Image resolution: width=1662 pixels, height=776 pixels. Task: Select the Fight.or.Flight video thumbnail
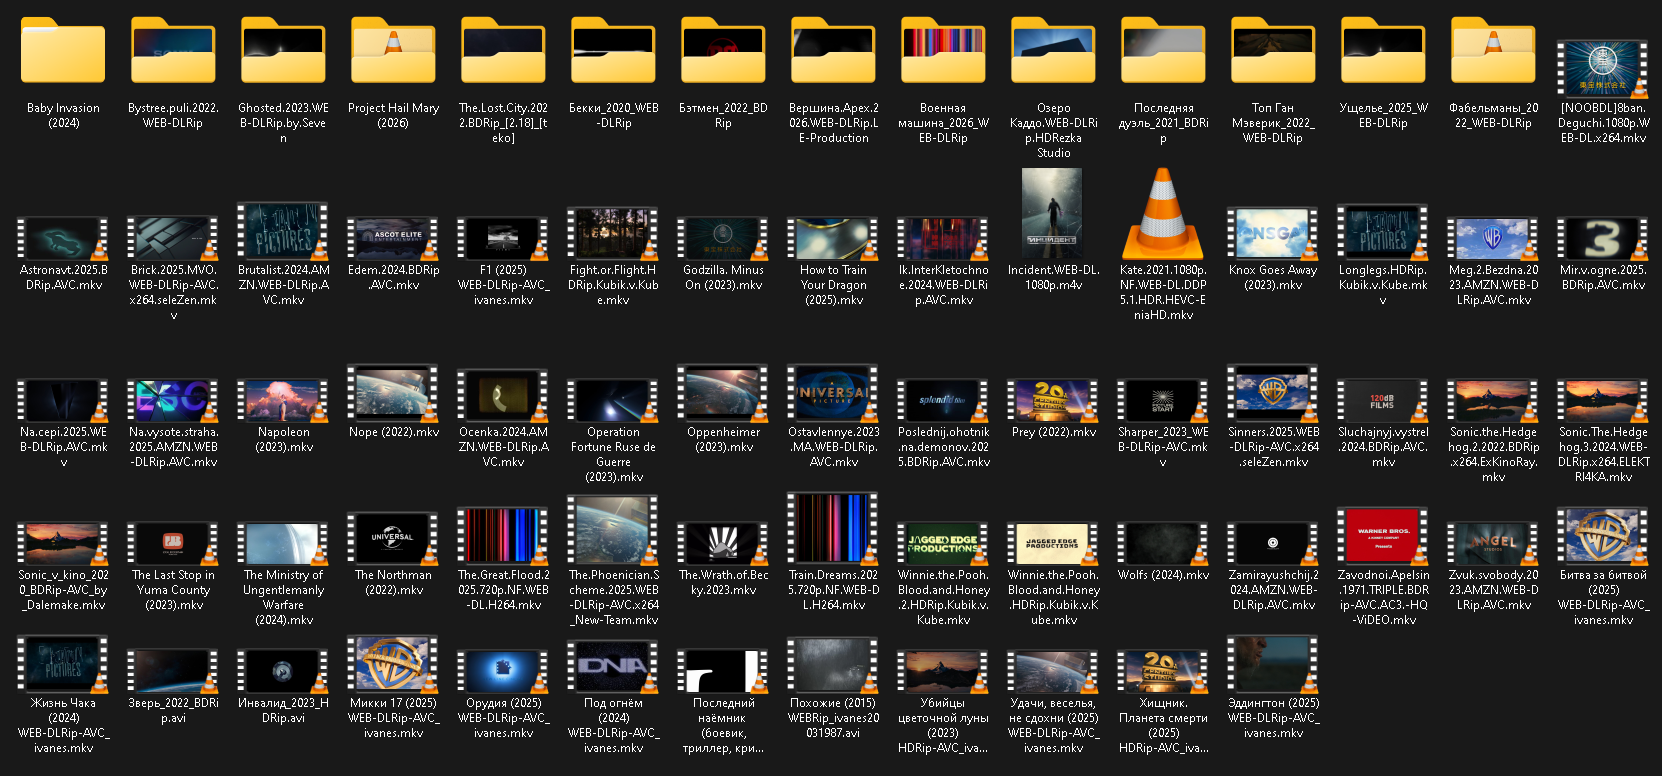coord(613,234)
